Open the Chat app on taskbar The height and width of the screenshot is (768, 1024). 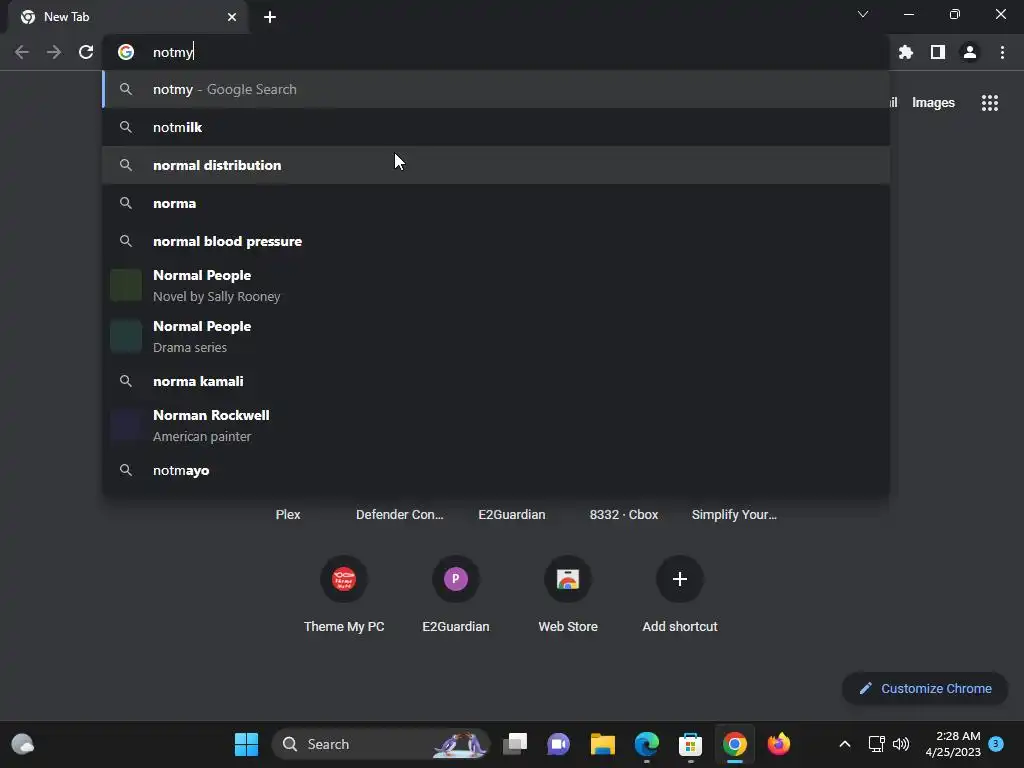click(558, 744)
